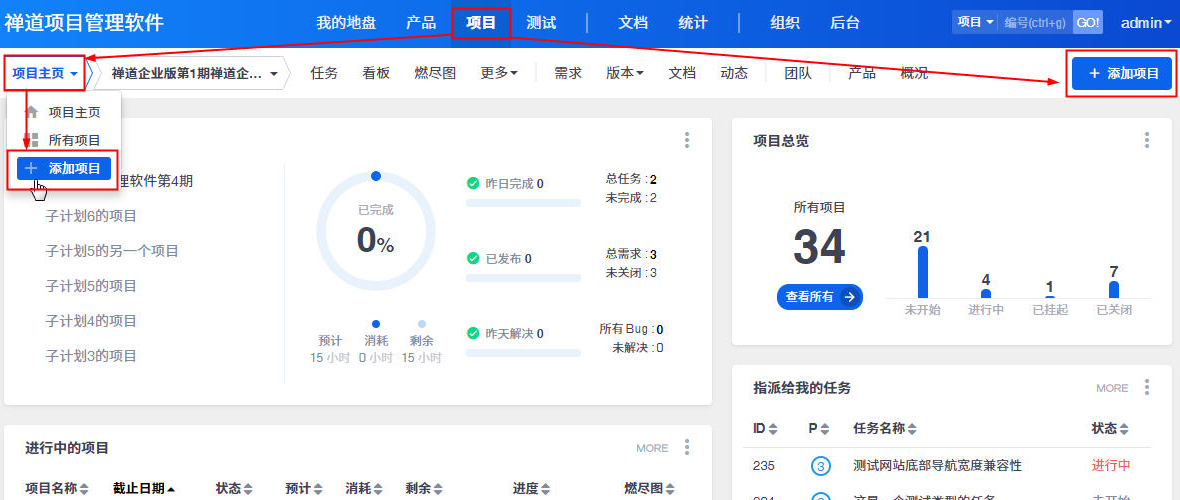Open the 任务 sub-navigation tab
Viewport: 1180px width, 500px height.
tap(324, 73)
